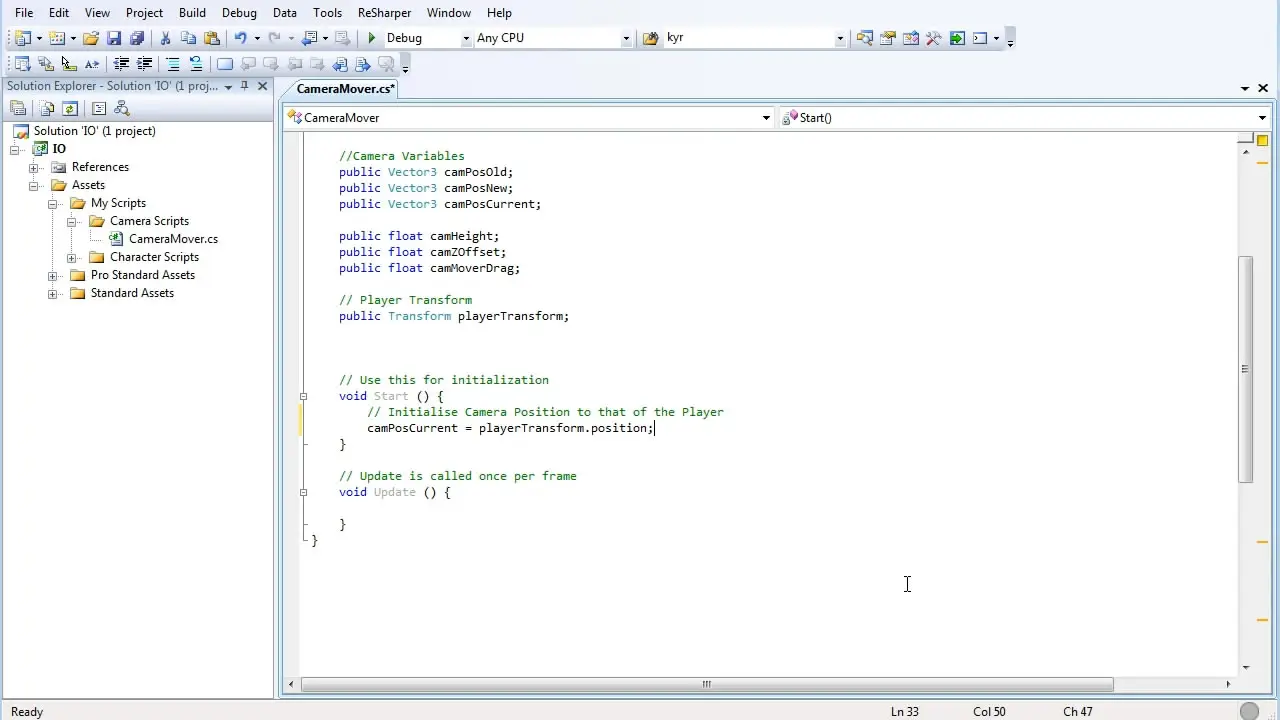1280x720 pixels.
Task: Collapse the Start method outline region
Action: tap(304, 396)
